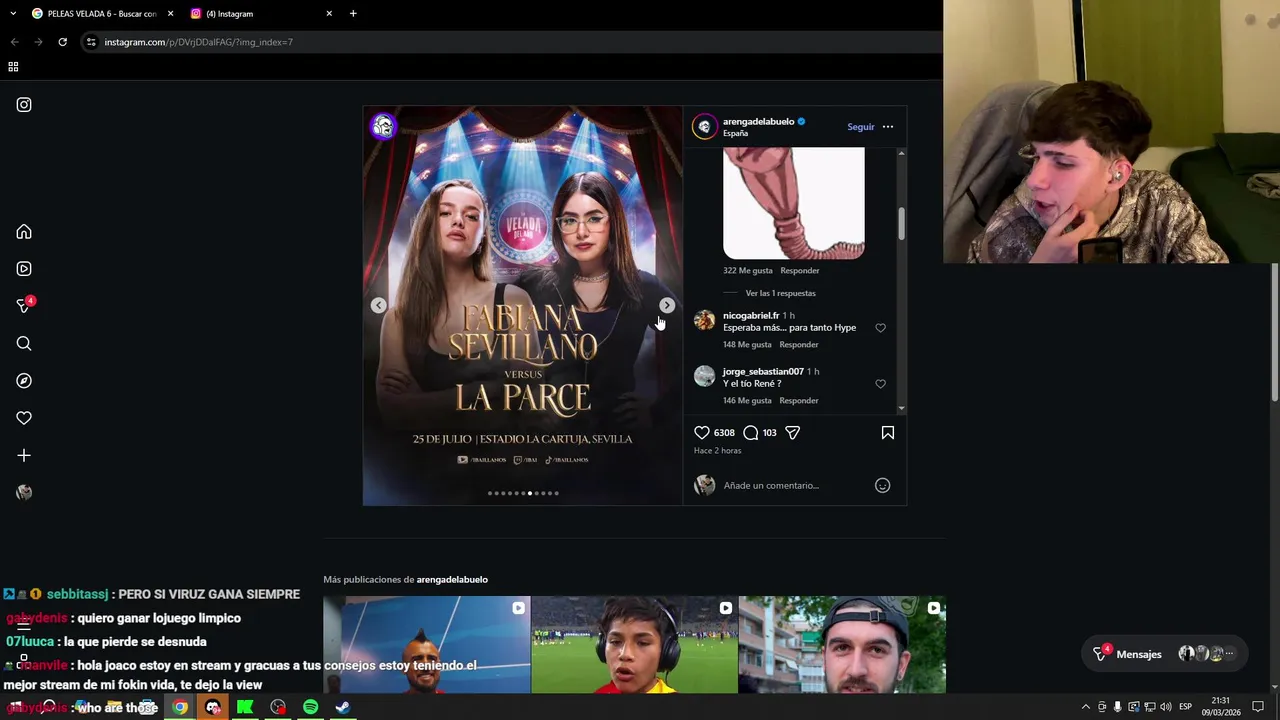Reply to nicogabriel.fr's comment
Viewport: 1280px width, 720px height.
point(799,345)
